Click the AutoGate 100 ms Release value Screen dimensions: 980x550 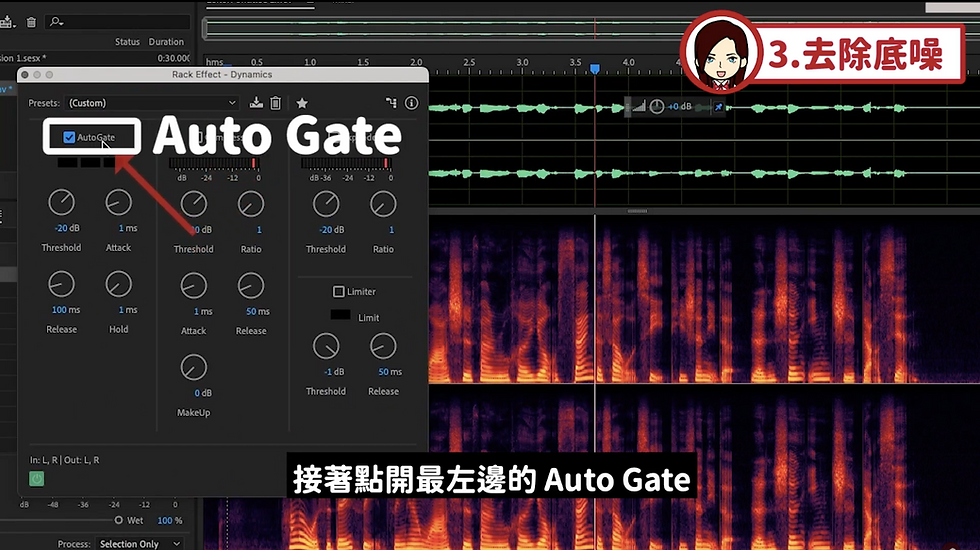coord(66,310)
